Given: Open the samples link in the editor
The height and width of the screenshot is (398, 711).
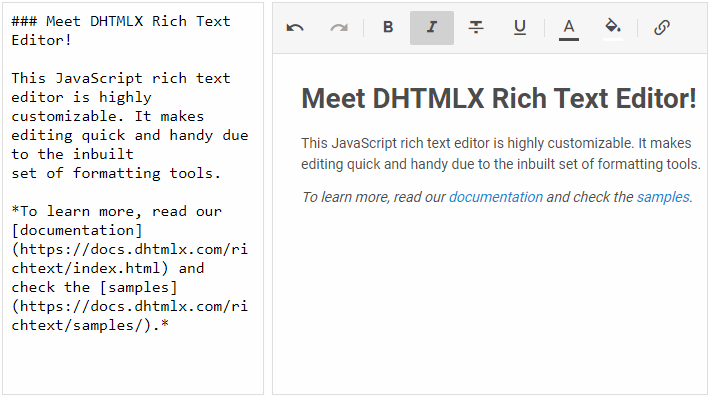Looking at the screenshot, I should (x=663, y=197).
